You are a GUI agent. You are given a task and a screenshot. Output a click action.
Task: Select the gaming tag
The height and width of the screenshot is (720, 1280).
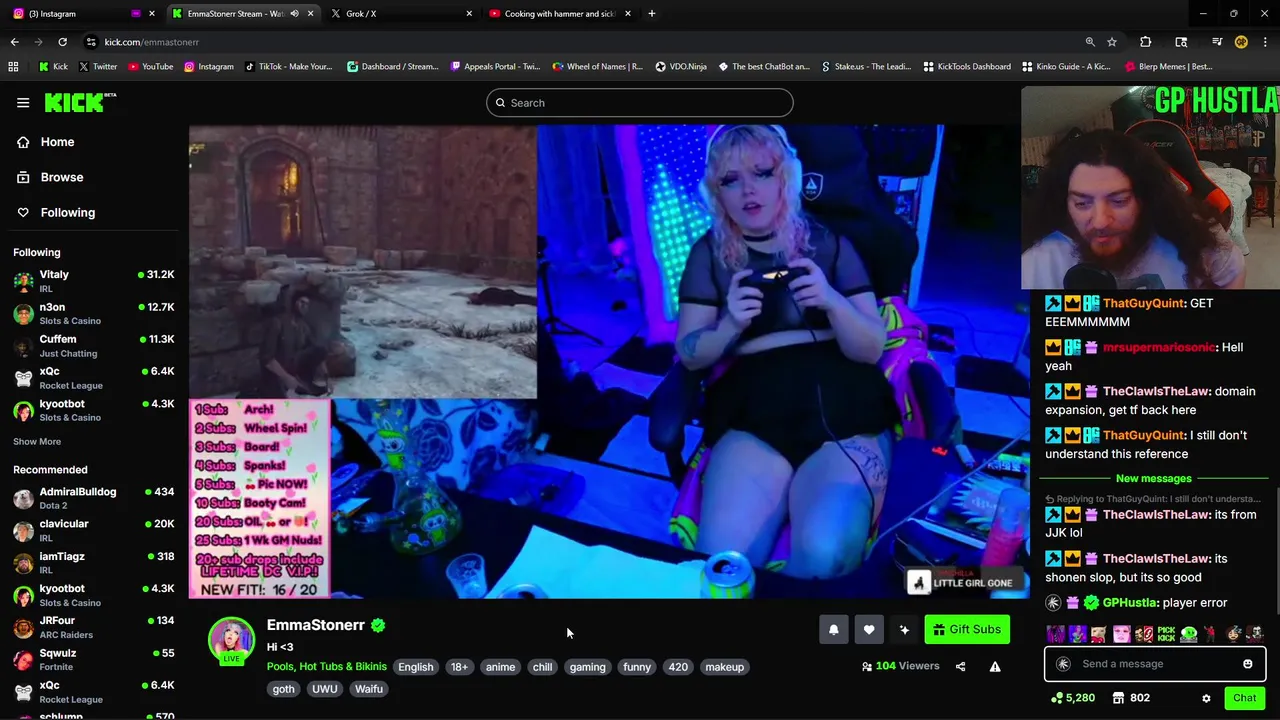pos(588,667)
